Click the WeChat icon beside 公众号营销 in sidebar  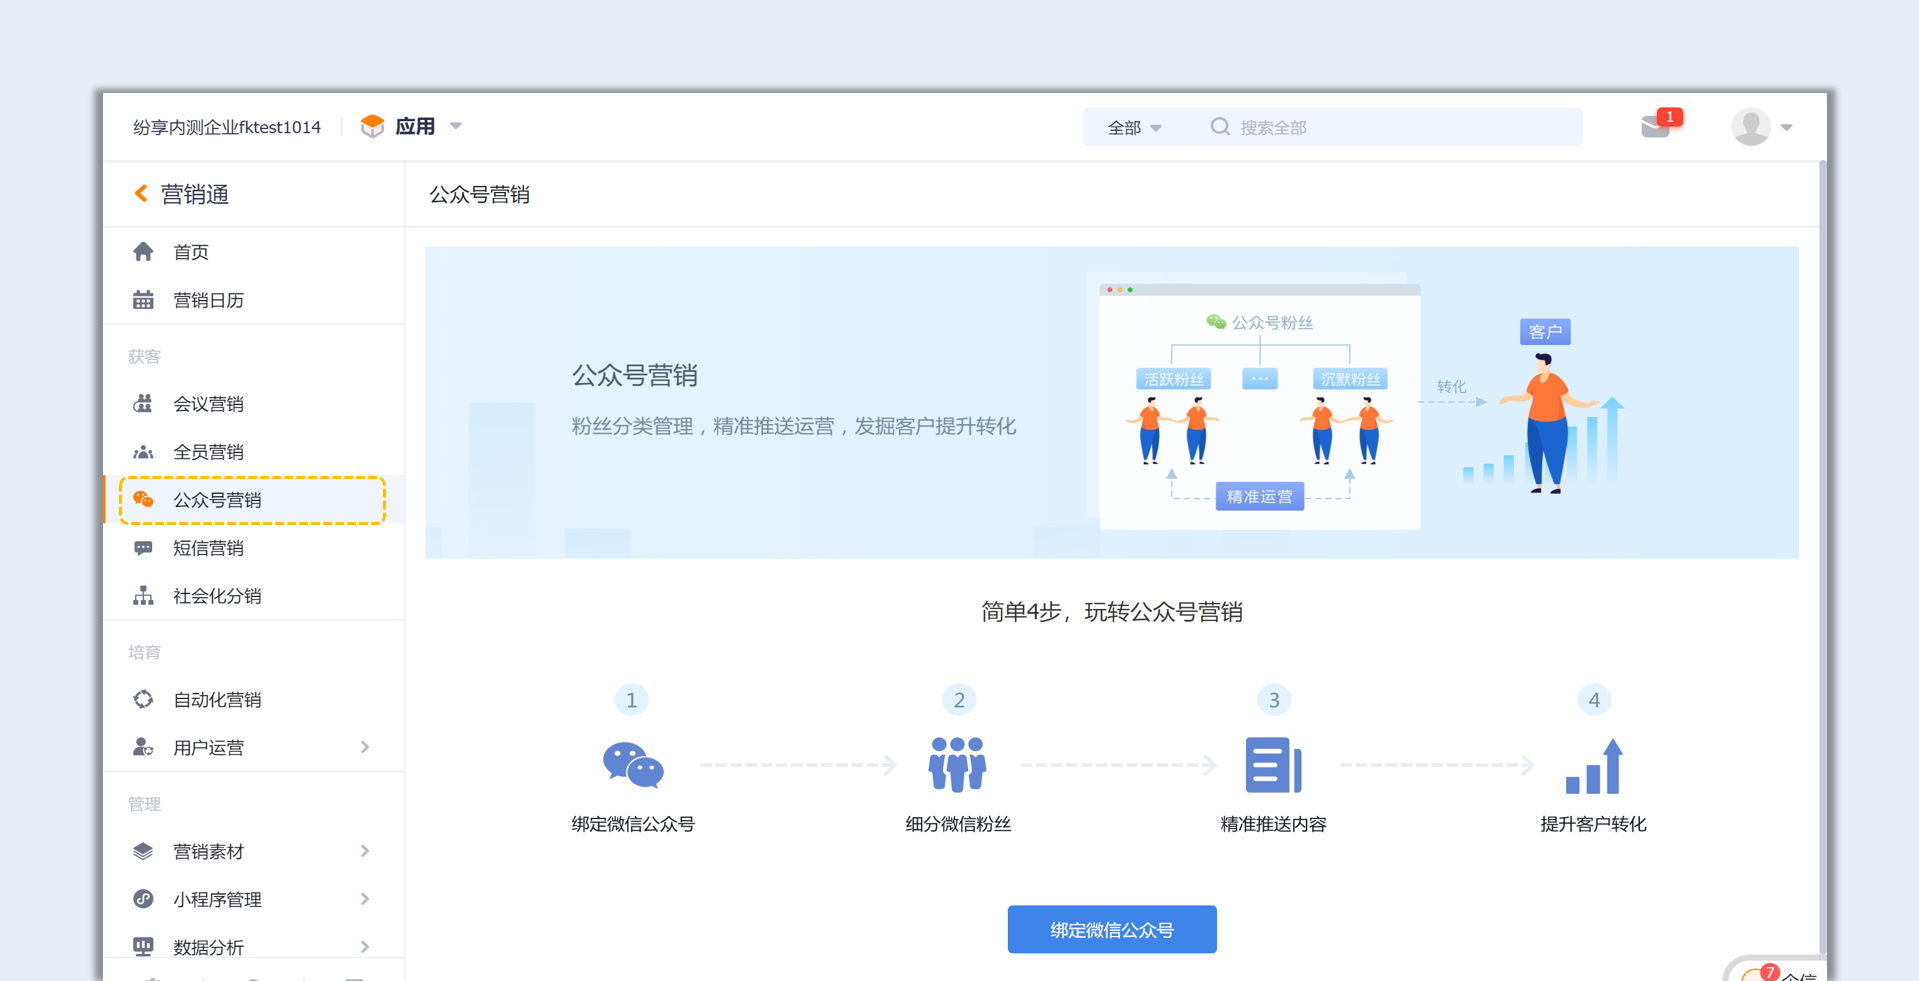pos(143,499)
